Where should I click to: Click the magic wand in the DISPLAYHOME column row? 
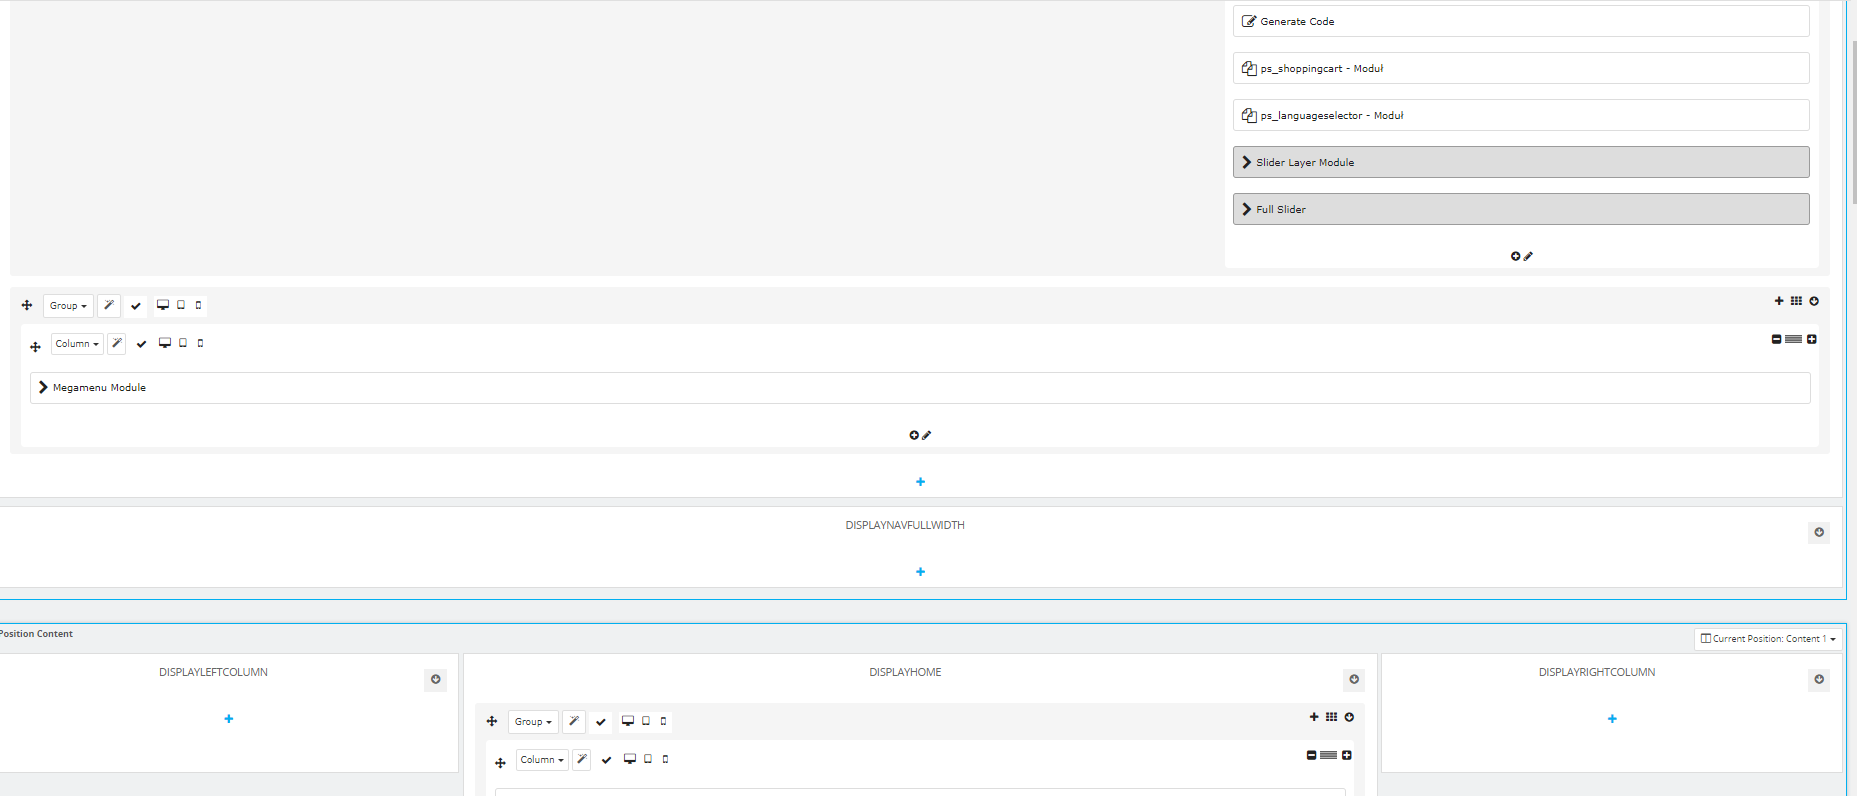[x=581, y=760]
